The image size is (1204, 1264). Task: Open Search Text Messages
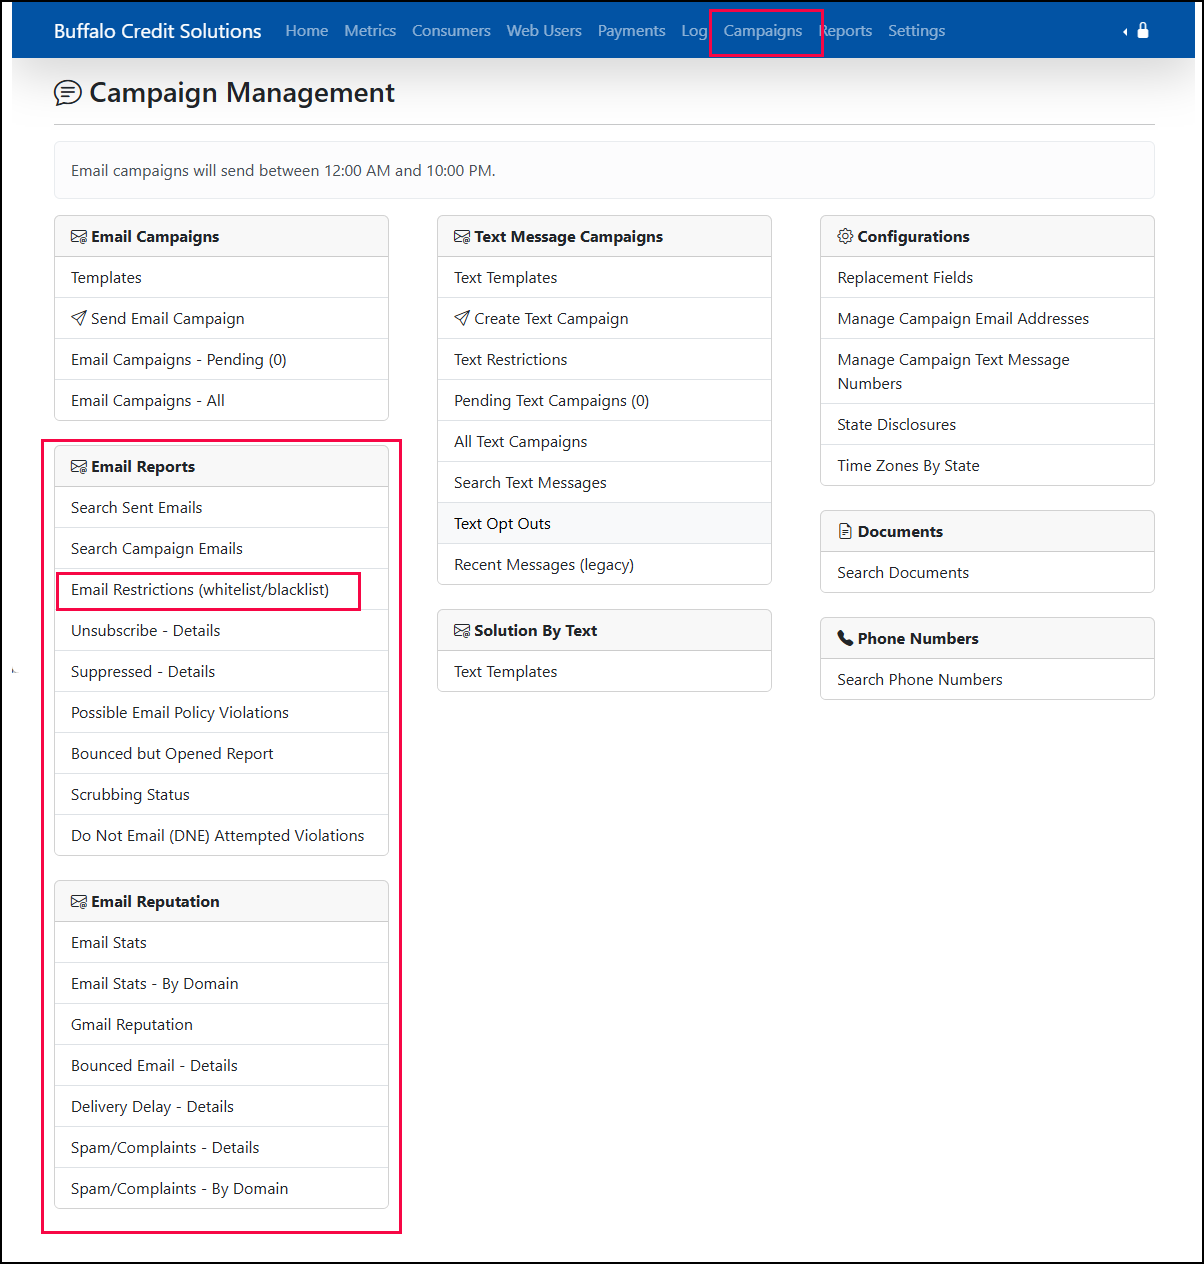pos(604,483)
